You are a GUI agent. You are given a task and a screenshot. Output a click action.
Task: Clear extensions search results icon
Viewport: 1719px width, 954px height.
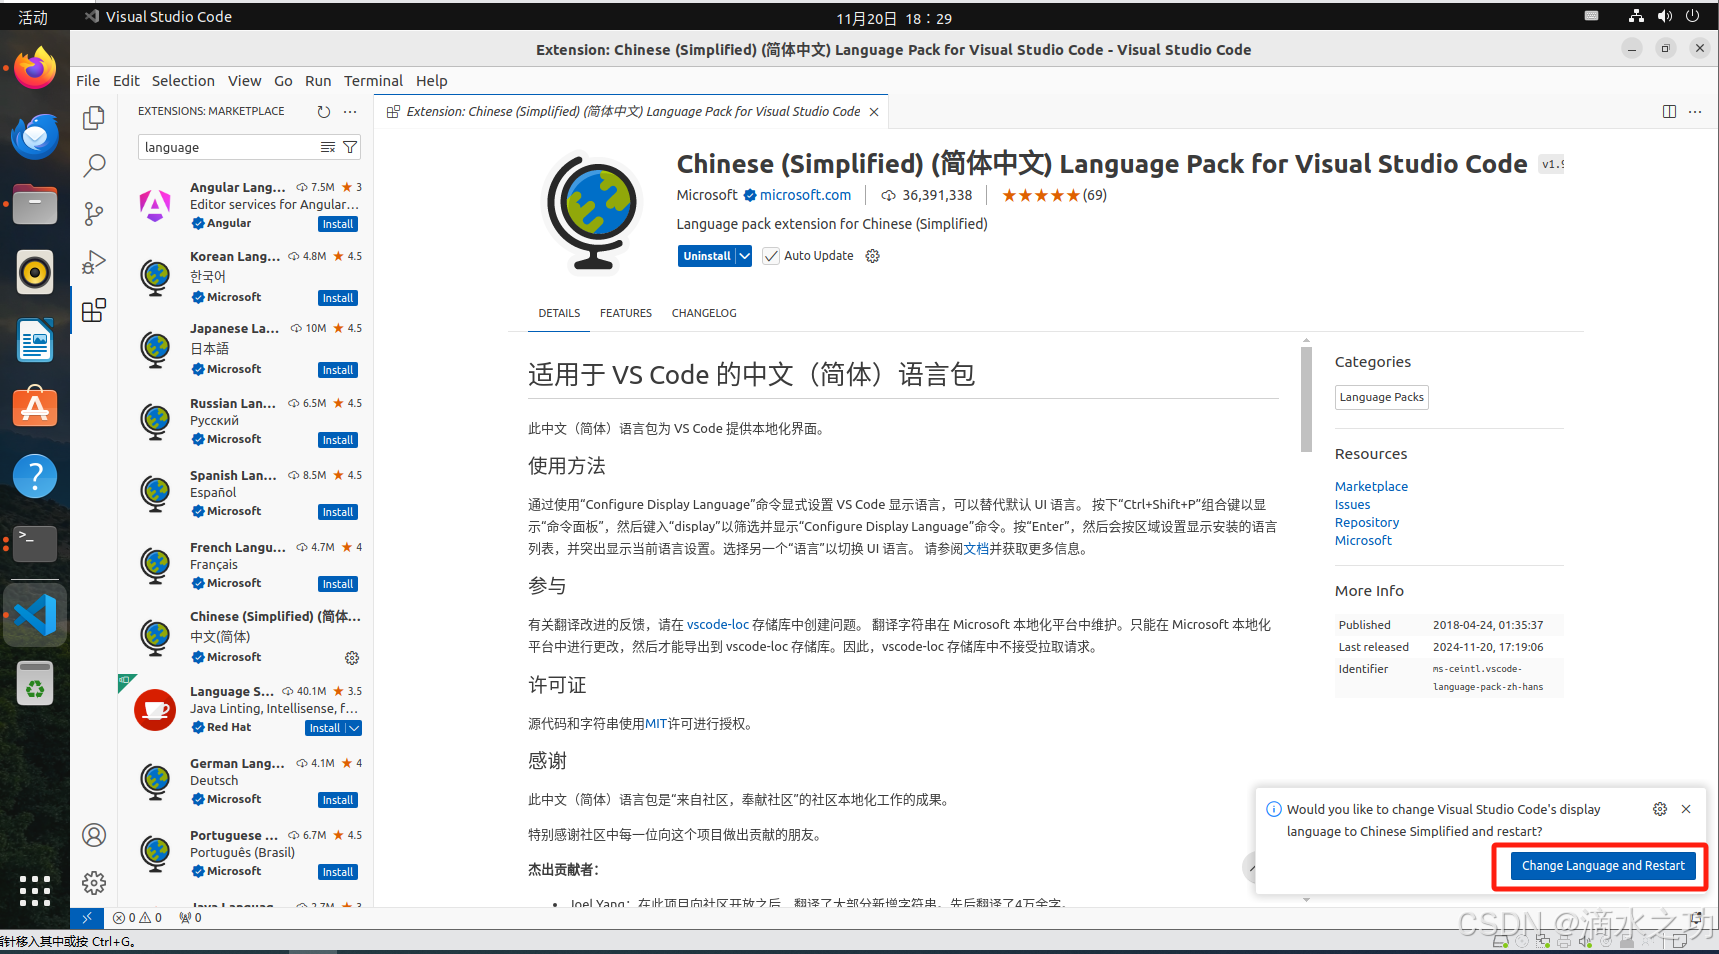click(x=328, y=147)
